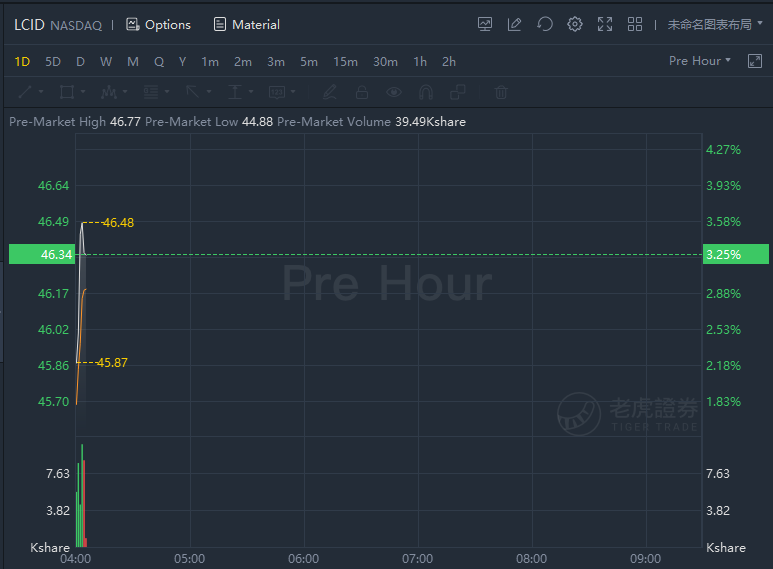Click the Pre-Market High 46.77 value
773x569 pixels.
click(x=125, y=122)
